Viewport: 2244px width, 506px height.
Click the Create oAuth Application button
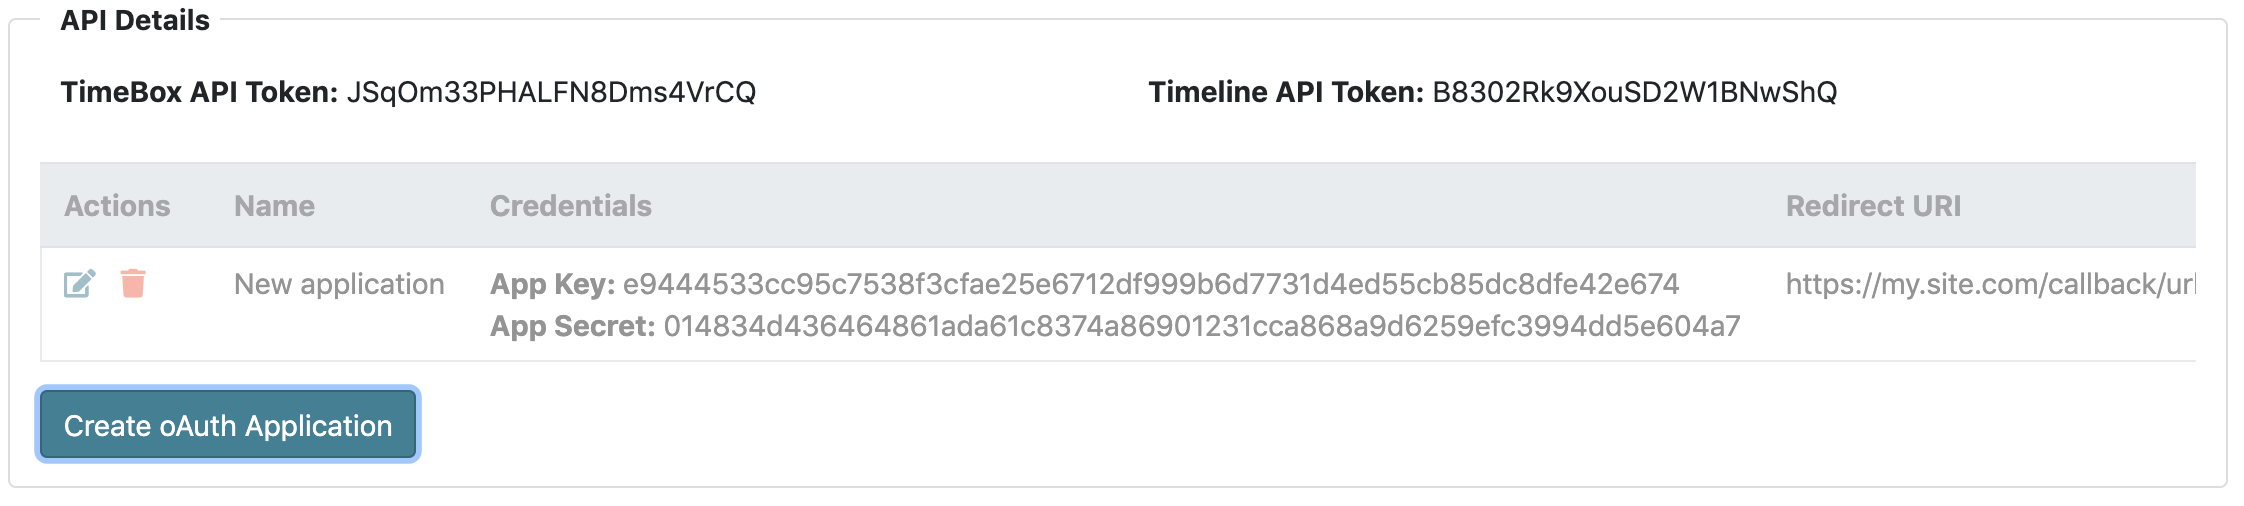228,425
